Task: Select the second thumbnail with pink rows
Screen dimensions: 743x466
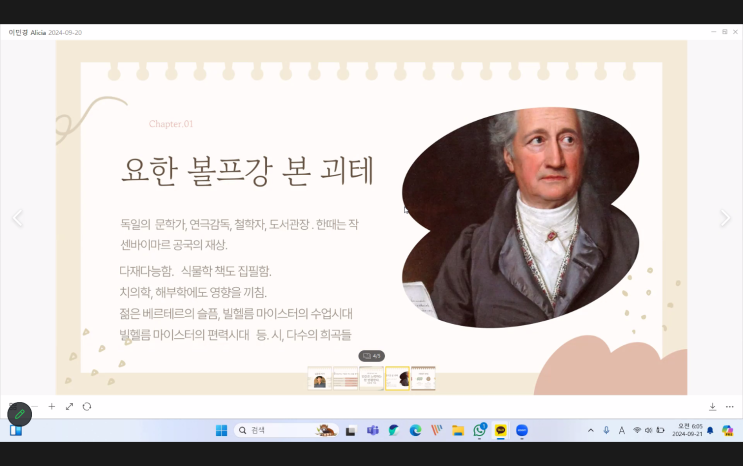Action: (x=345, y=378)
